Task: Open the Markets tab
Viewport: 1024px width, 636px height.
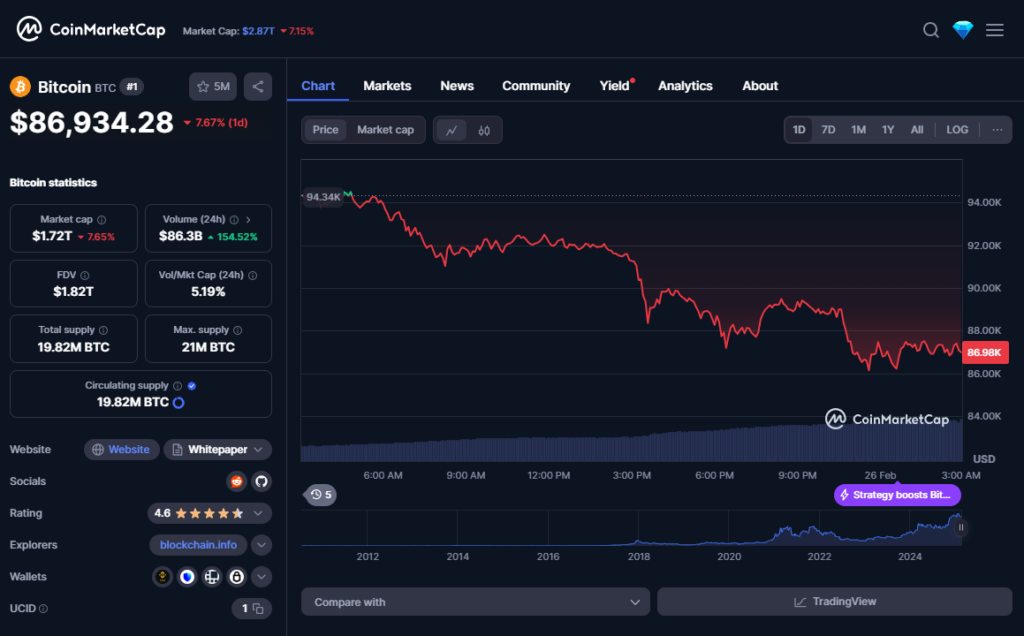Action: tap(387, 86)
